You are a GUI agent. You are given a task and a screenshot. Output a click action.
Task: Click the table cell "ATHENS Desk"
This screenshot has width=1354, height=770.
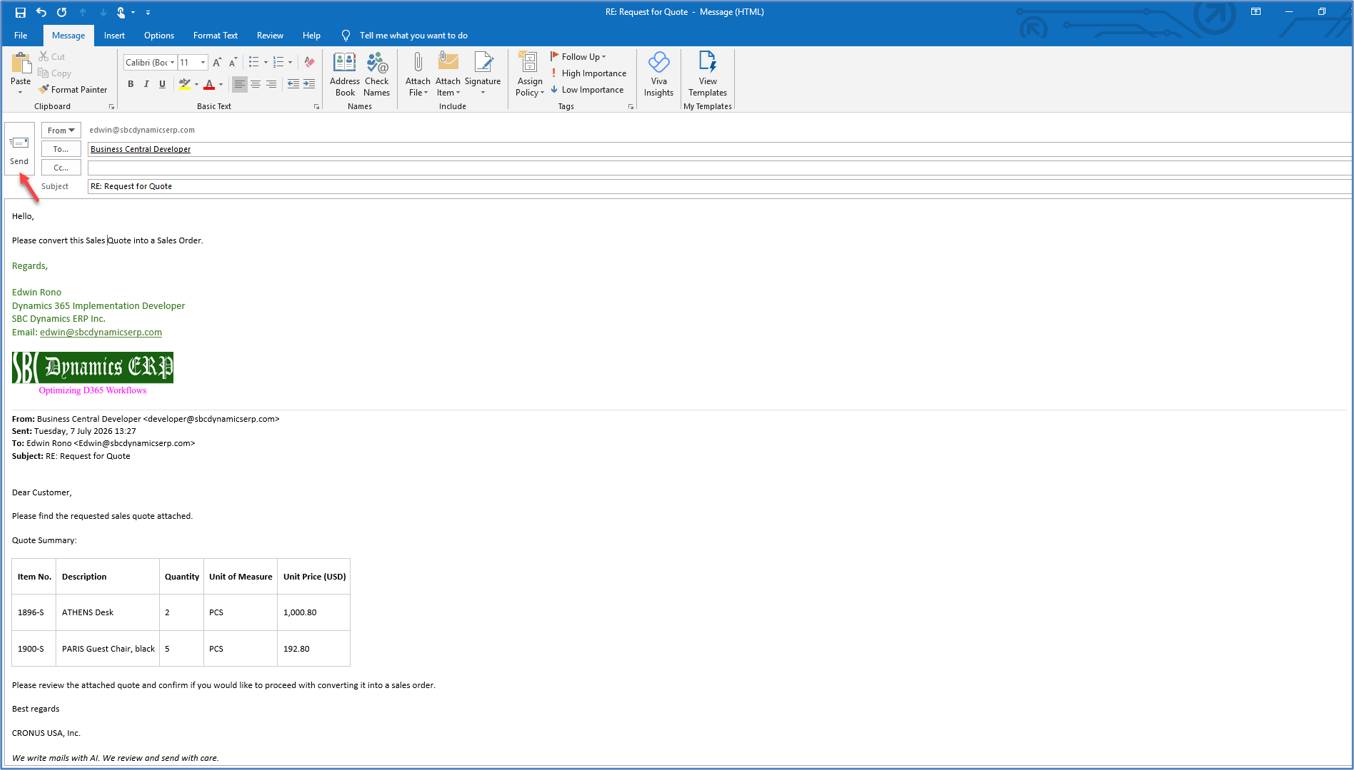coord(108,612)
